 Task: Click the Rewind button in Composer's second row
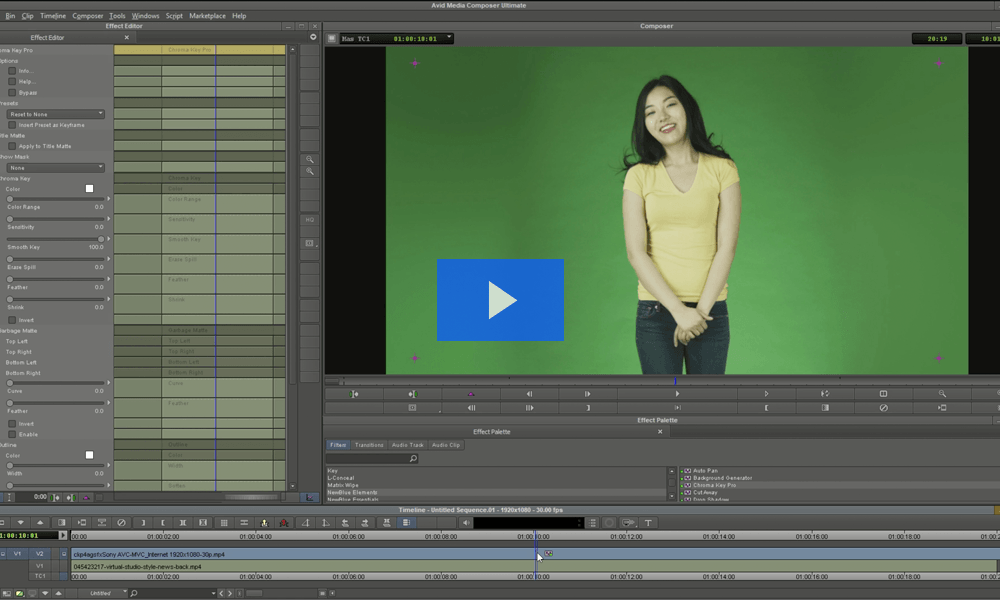[471, 408]
